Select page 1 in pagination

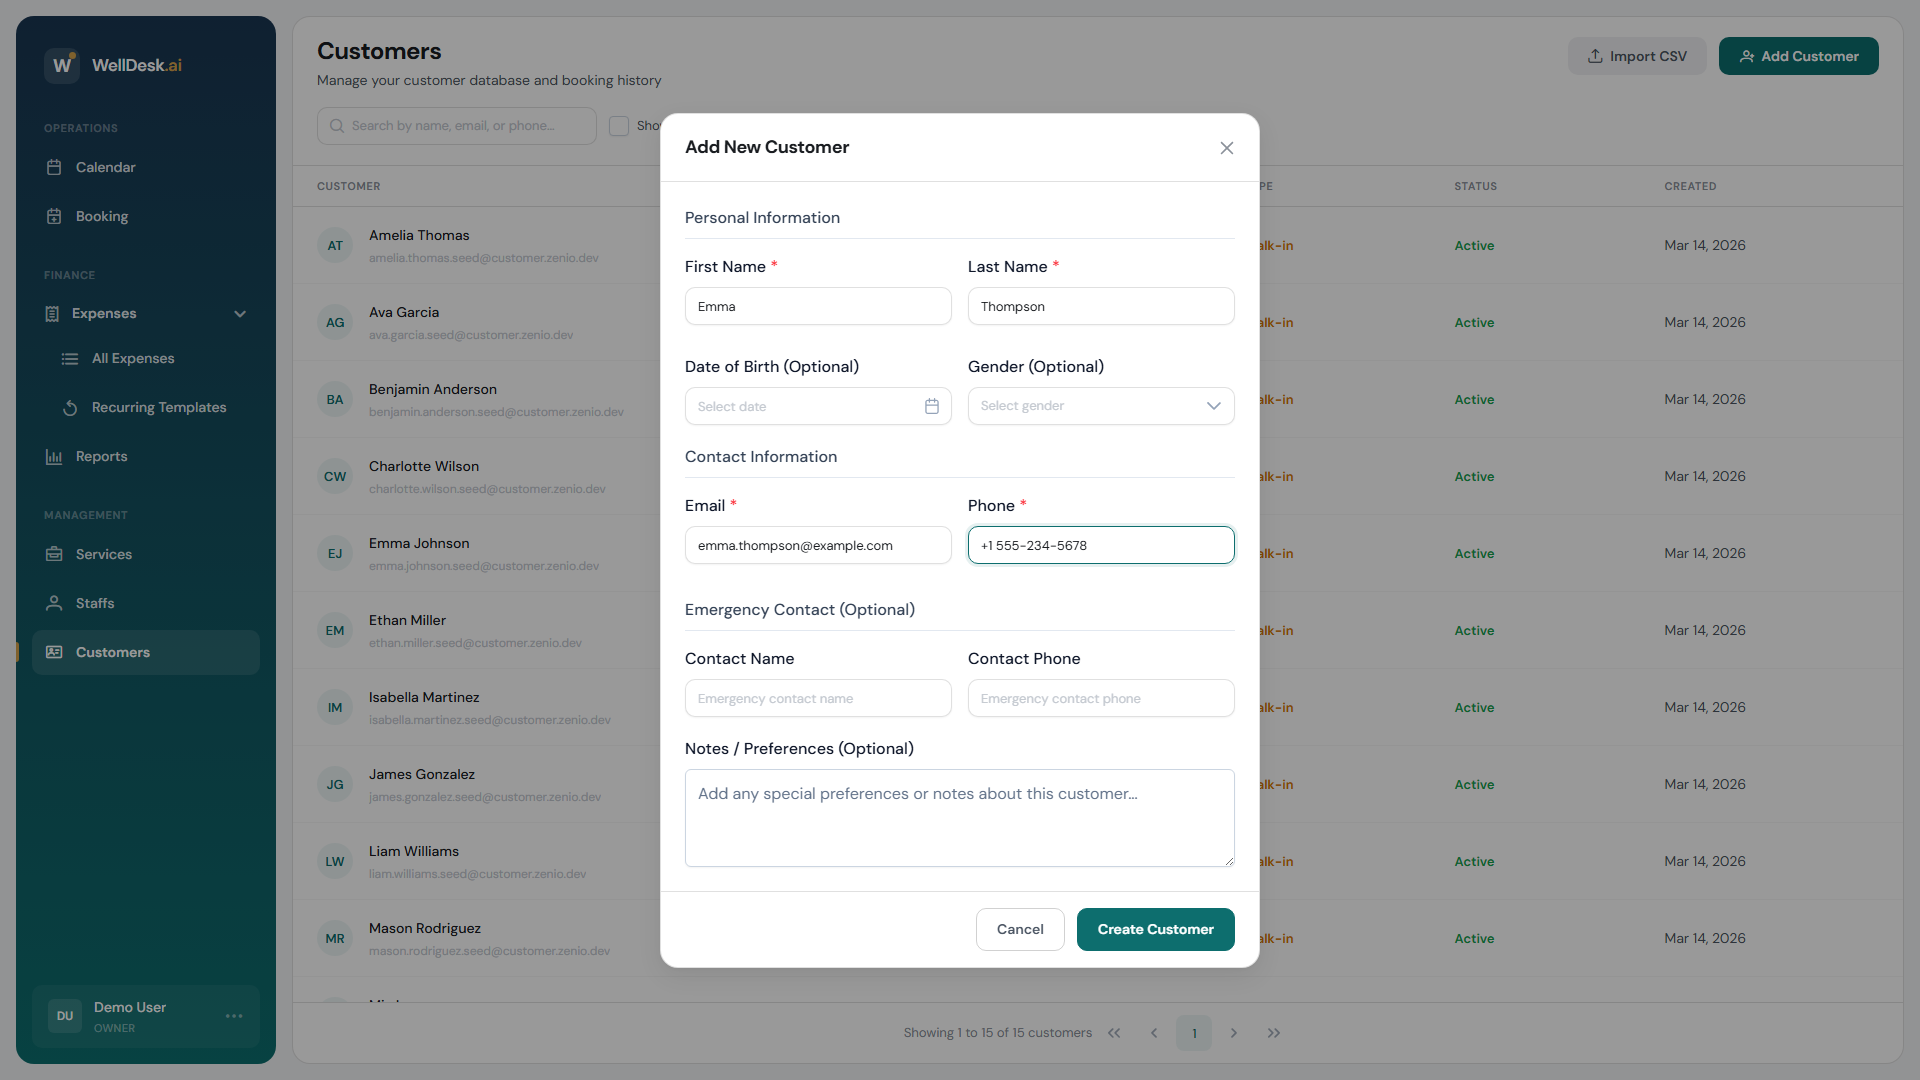(x=1194, y=1033)
